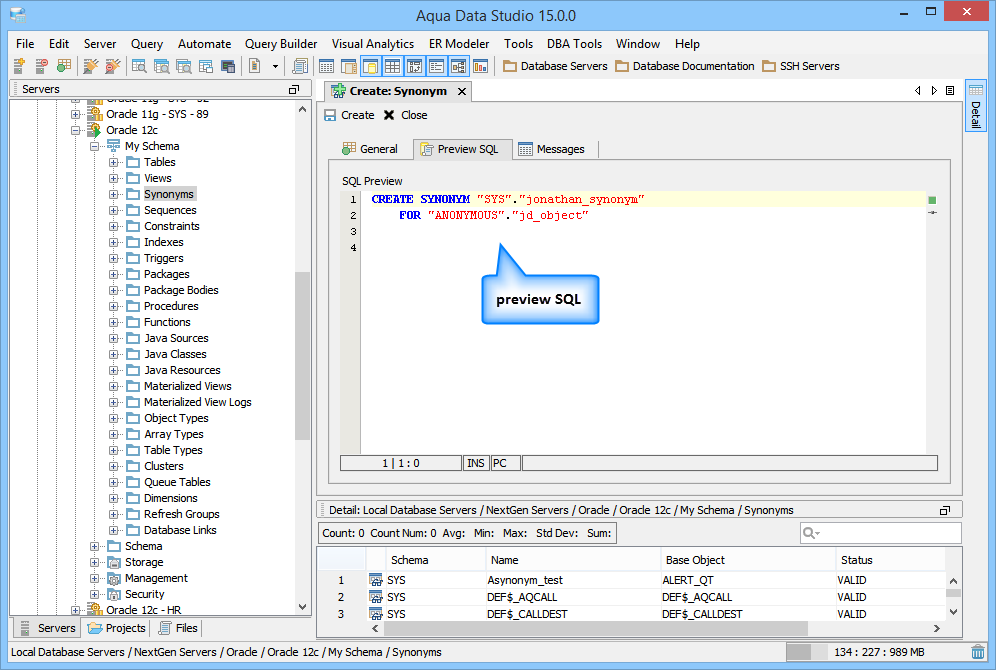Toggle the highlighted list detail toolbar button
This screenshot has height=670, width=996.
pos(436,65)
